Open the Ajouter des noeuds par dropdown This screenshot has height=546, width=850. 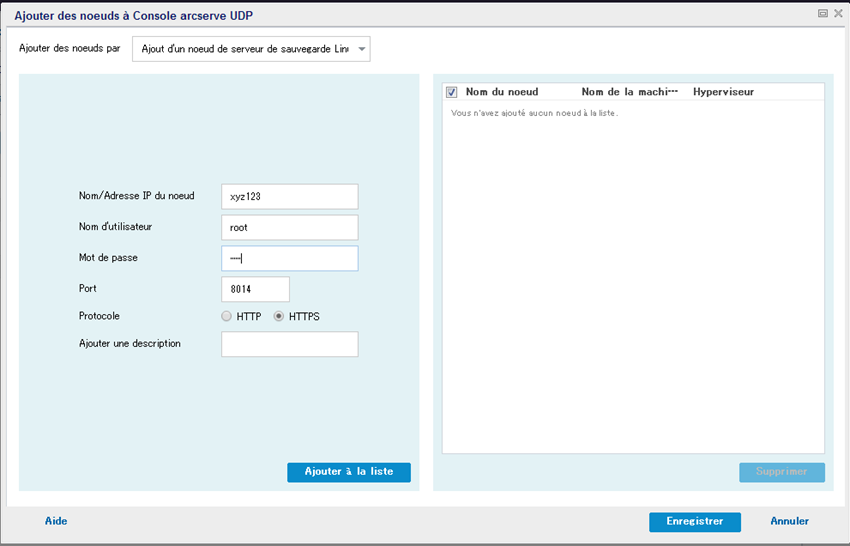tap(251, 49)
